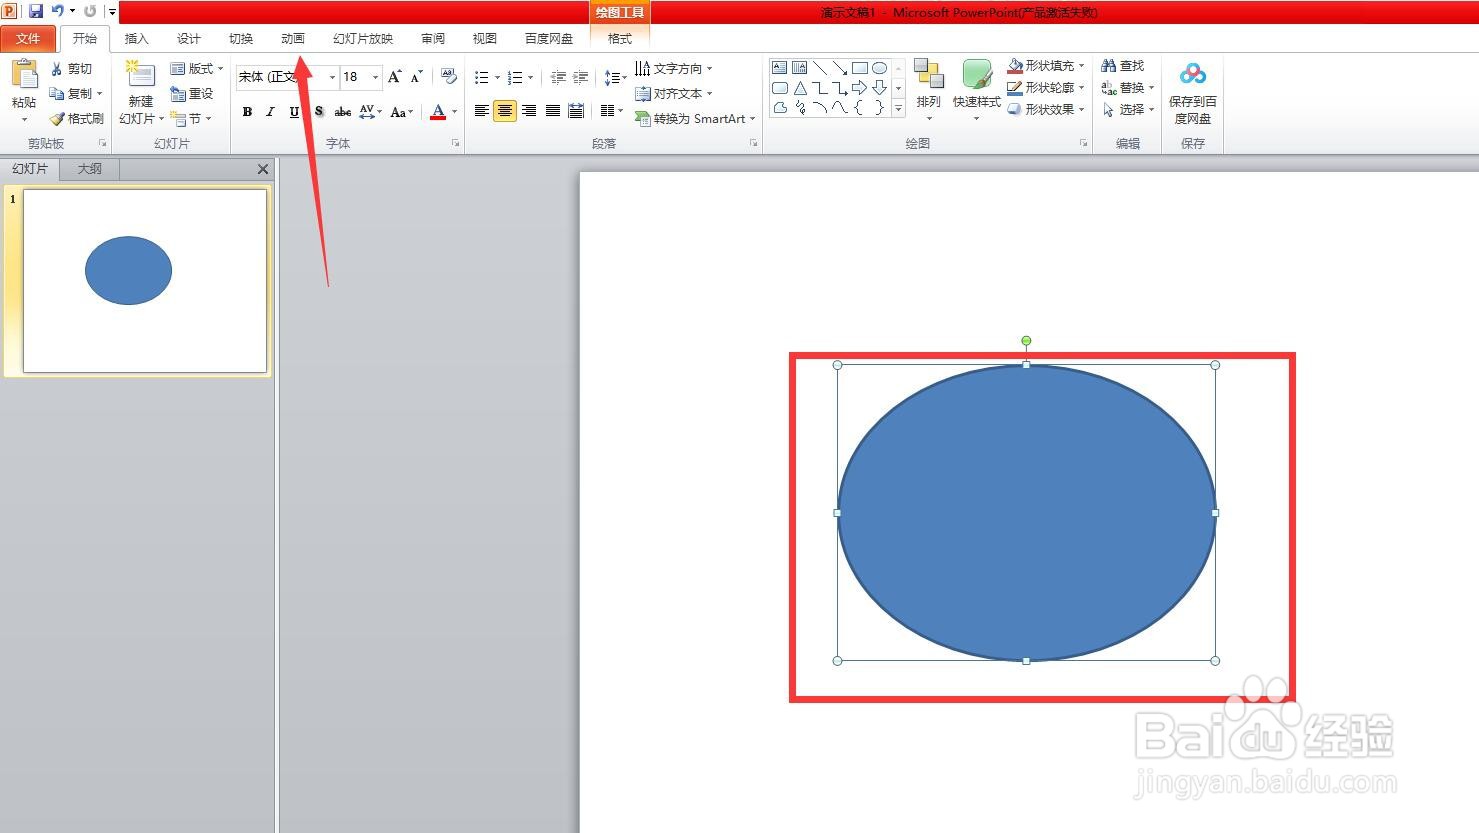Image resolution: width=1479 pixels, height=833 pixels.
Task: Switch to the Format (格式) tab
Action: (620, 38)
